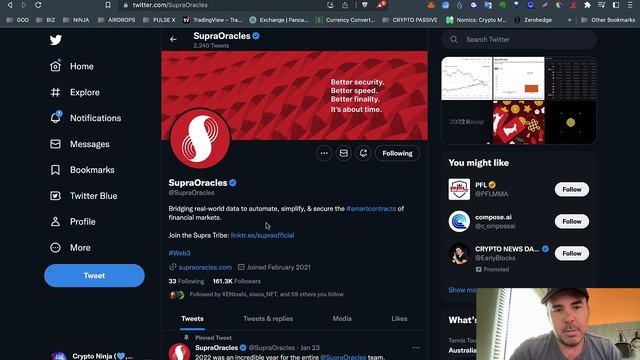This screenshot has width=640, height=360.
Task: View the 33 Following list
Action: (x=186, y=281)
